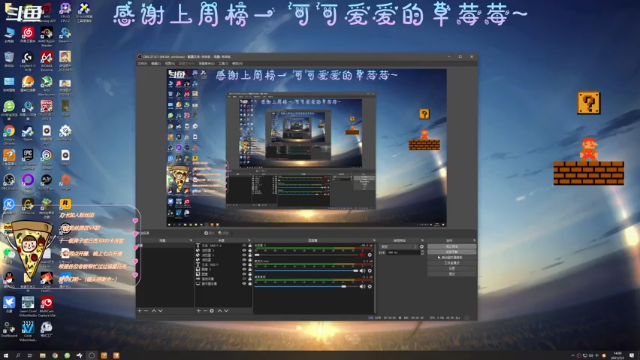Open QQ penguin desktop icon
This screenshot has width=640, height=360.
point(9,280)
